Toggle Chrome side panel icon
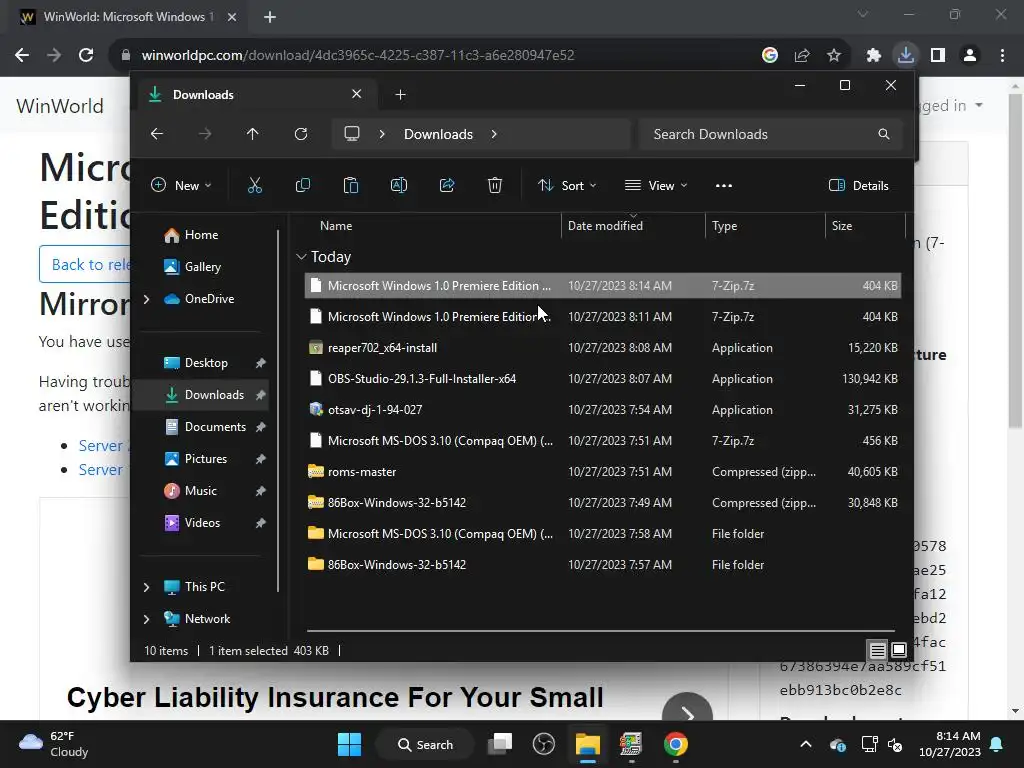1024x768 pixels. point(938,55)
